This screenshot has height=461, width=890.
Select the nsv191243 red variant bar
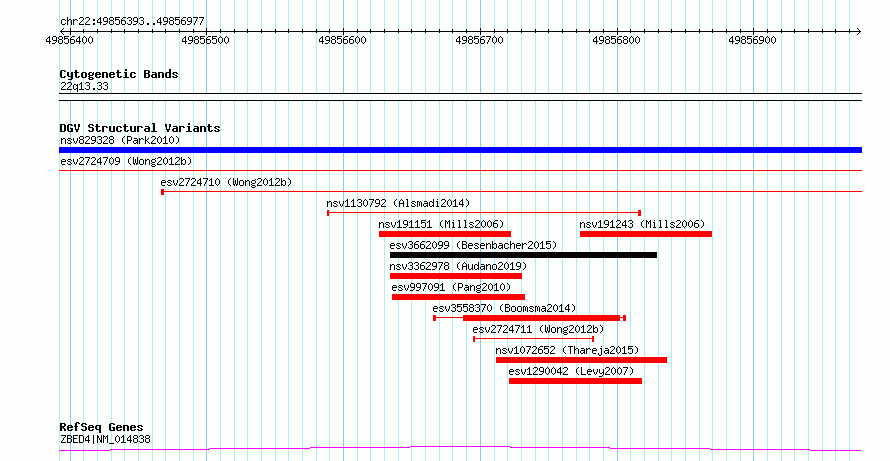tap(646, 234)
